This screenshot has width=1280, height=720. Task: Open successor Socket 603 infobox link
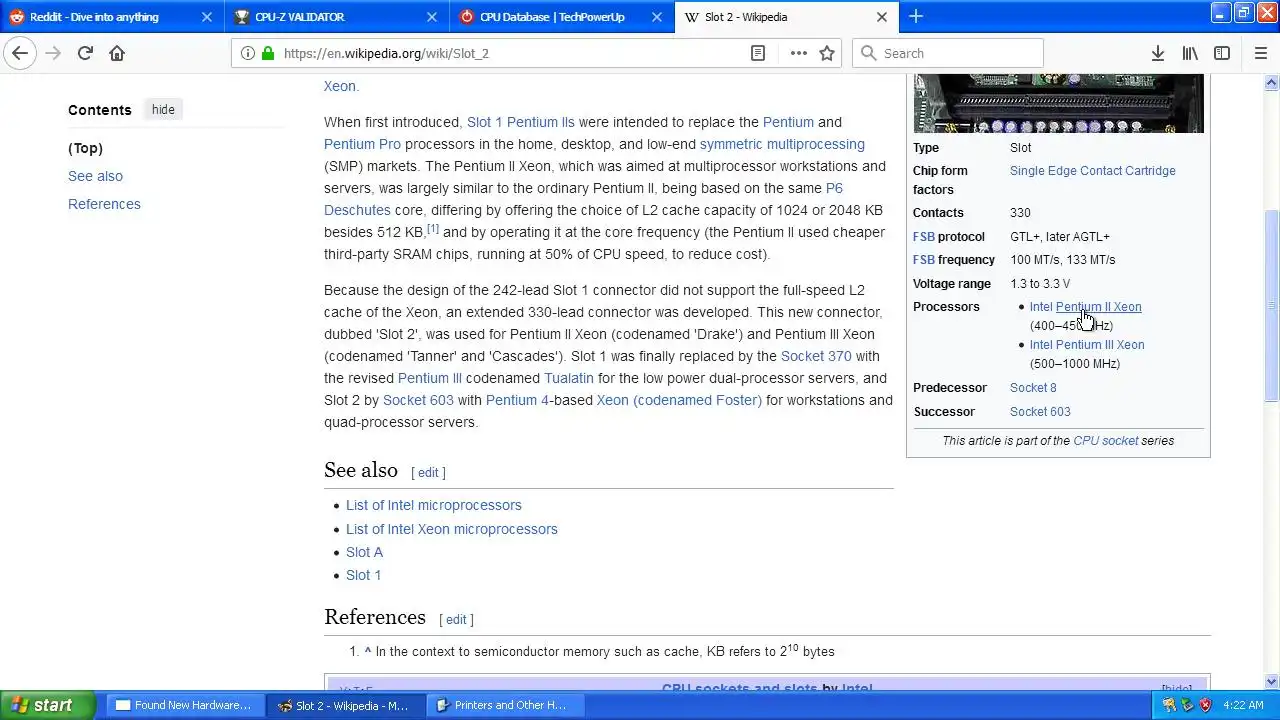pyautogui.click(x=1040, y=412)
